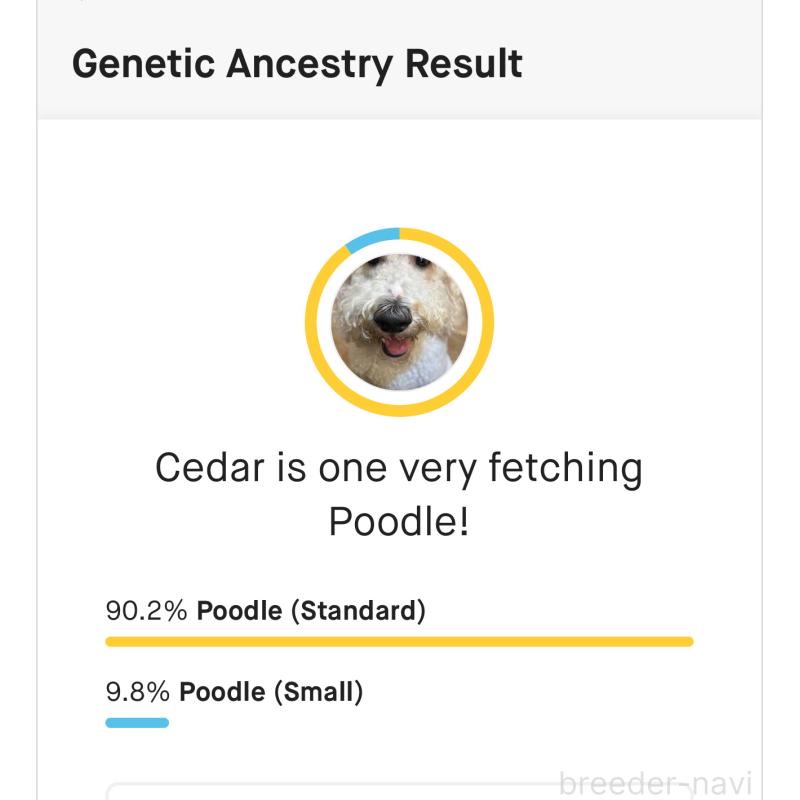Select the 9.8% percentage value
Viewport: 800px width, 800px height.
[x=137, y=691]
